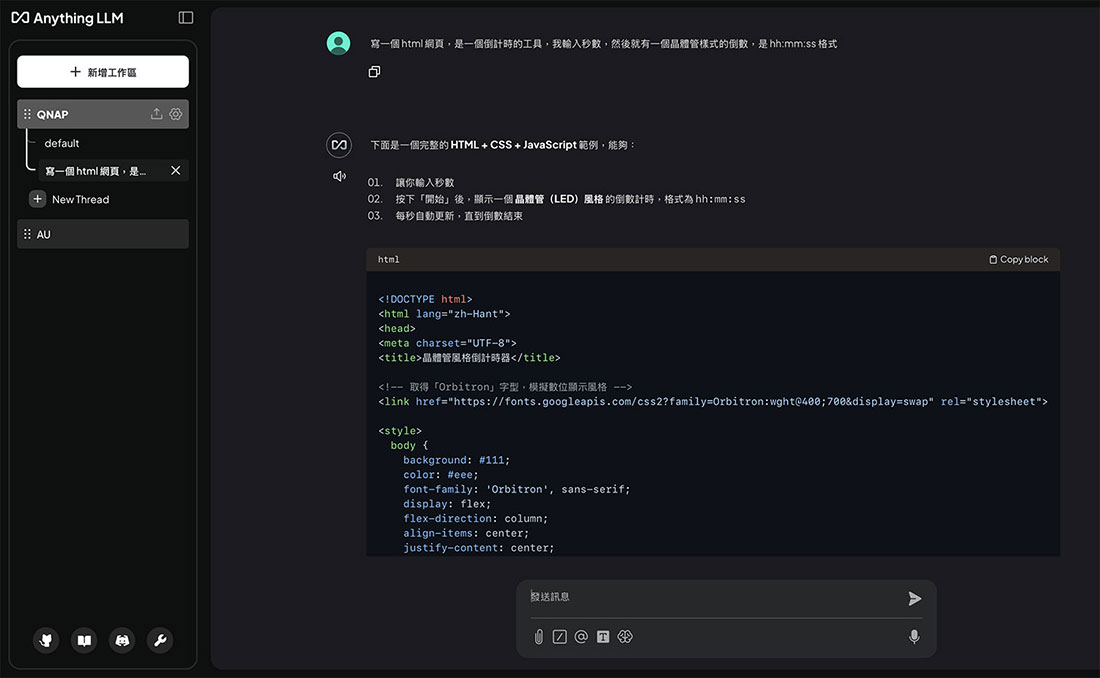Screen dimensions: 1100x678
Task: Send the message with arrow icon
Action: point(915,599)
